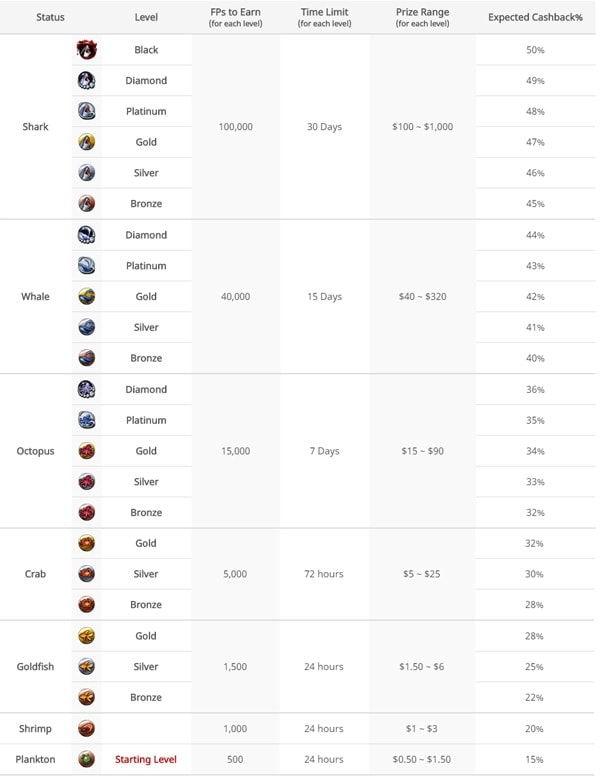Click the Crab Gold badge icon
Screen dimensions: 600x780
point(87,543)
